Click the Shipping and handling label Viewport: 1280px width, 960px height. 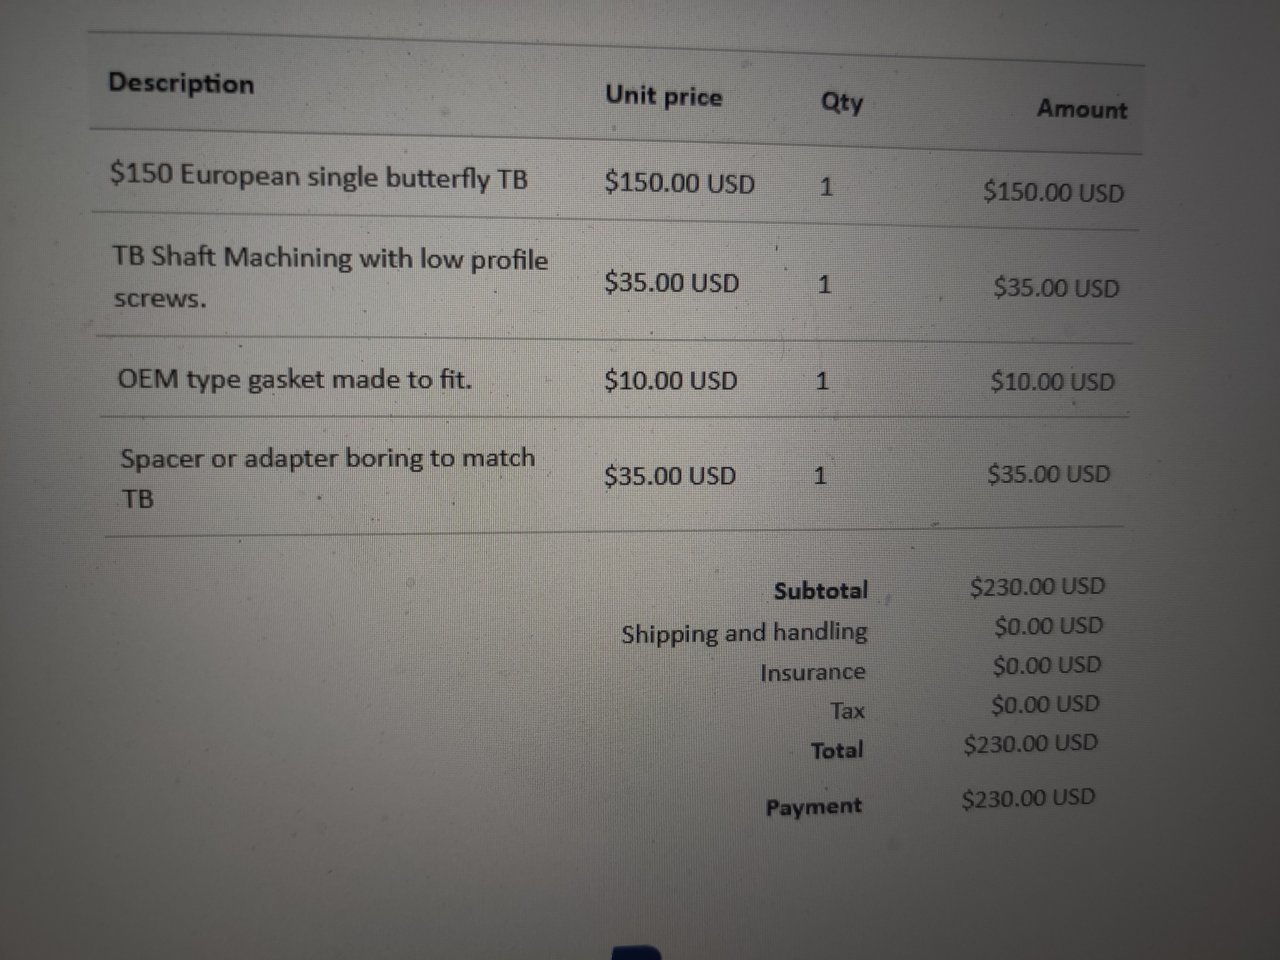click(744, 633)
